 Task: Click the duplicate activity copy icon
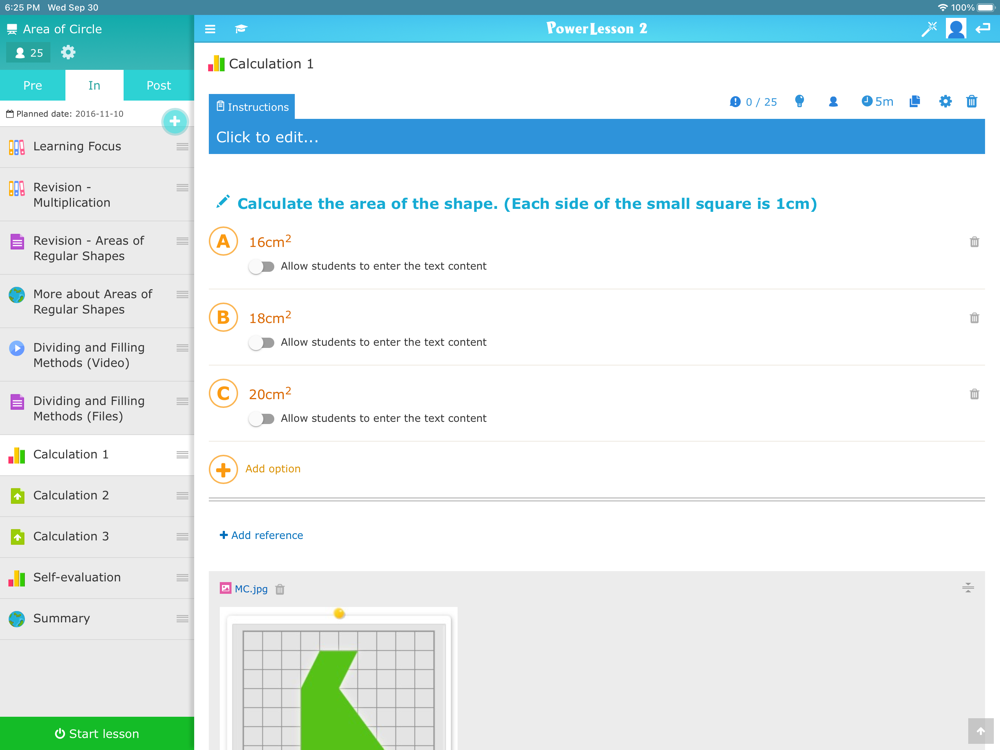915,101
